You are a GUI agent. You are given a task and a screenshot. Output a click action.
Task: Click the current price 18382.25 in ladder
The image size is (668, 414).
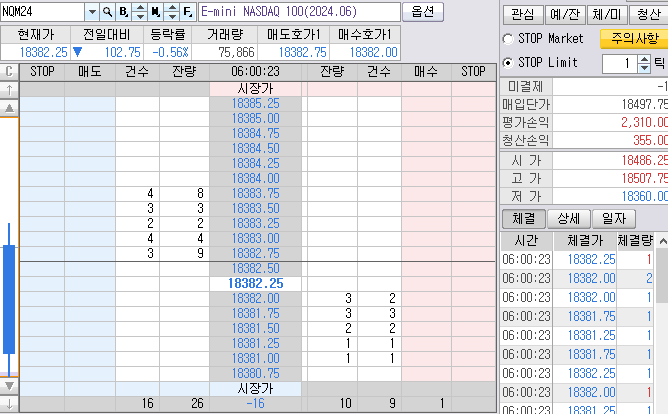coord(255,283)
